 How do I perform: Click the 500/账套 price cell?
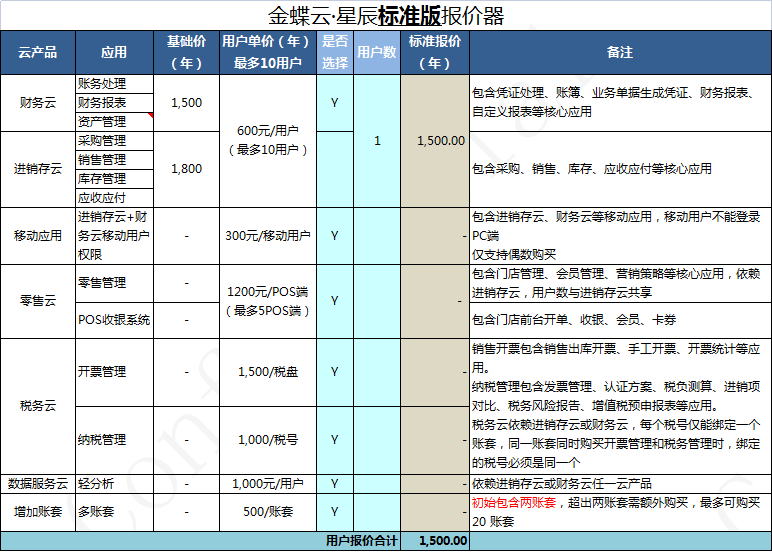(268, 512)
